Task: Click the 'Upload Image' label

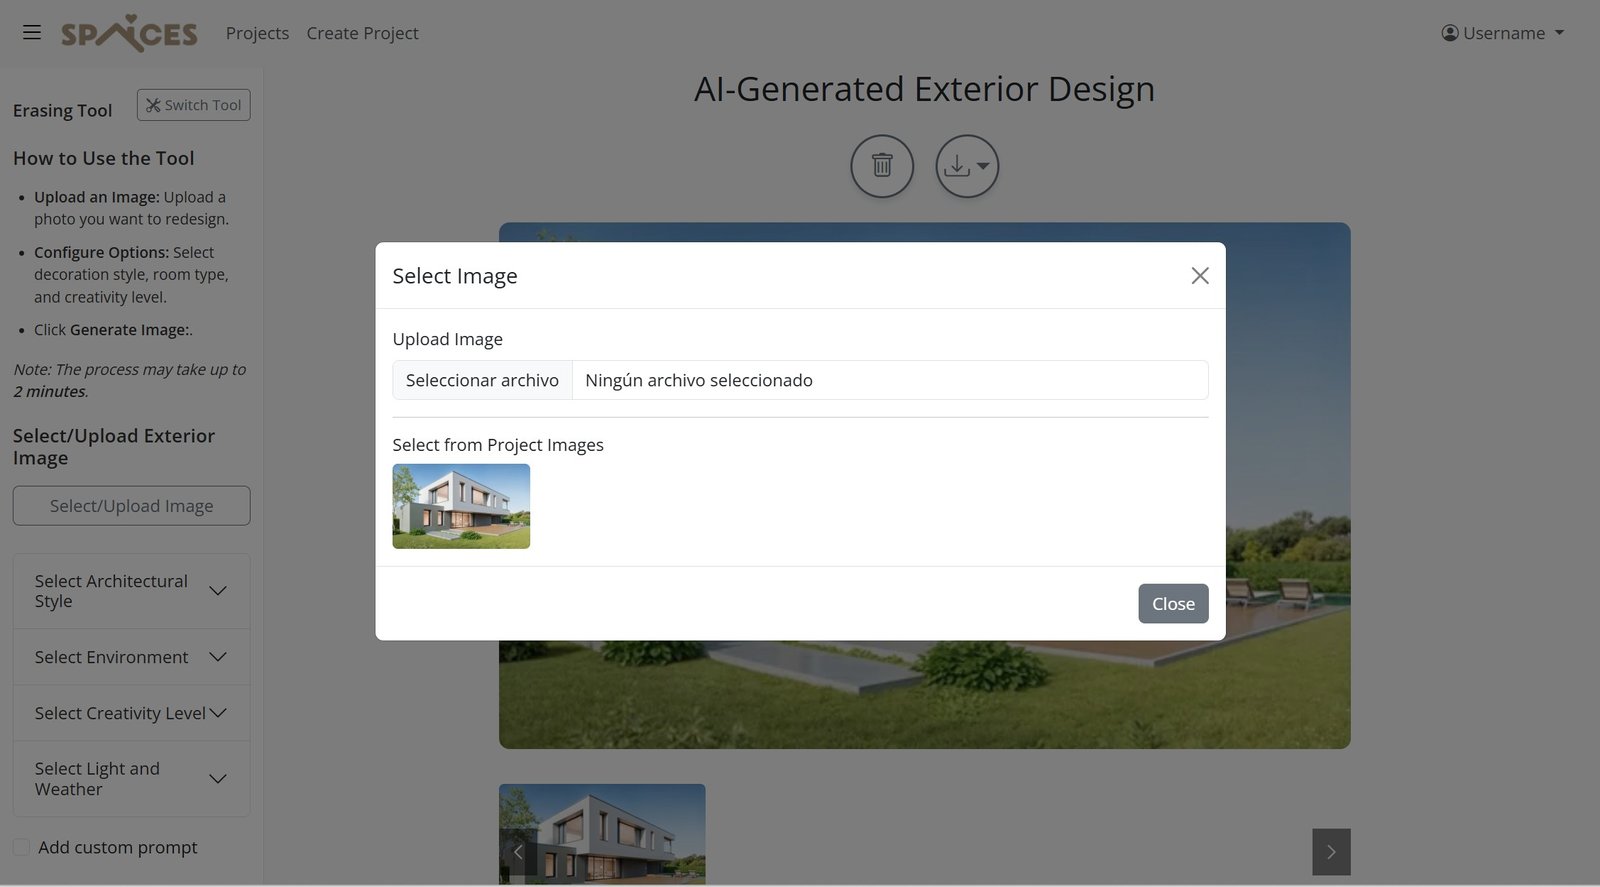Action: click(x=448, y=339)
